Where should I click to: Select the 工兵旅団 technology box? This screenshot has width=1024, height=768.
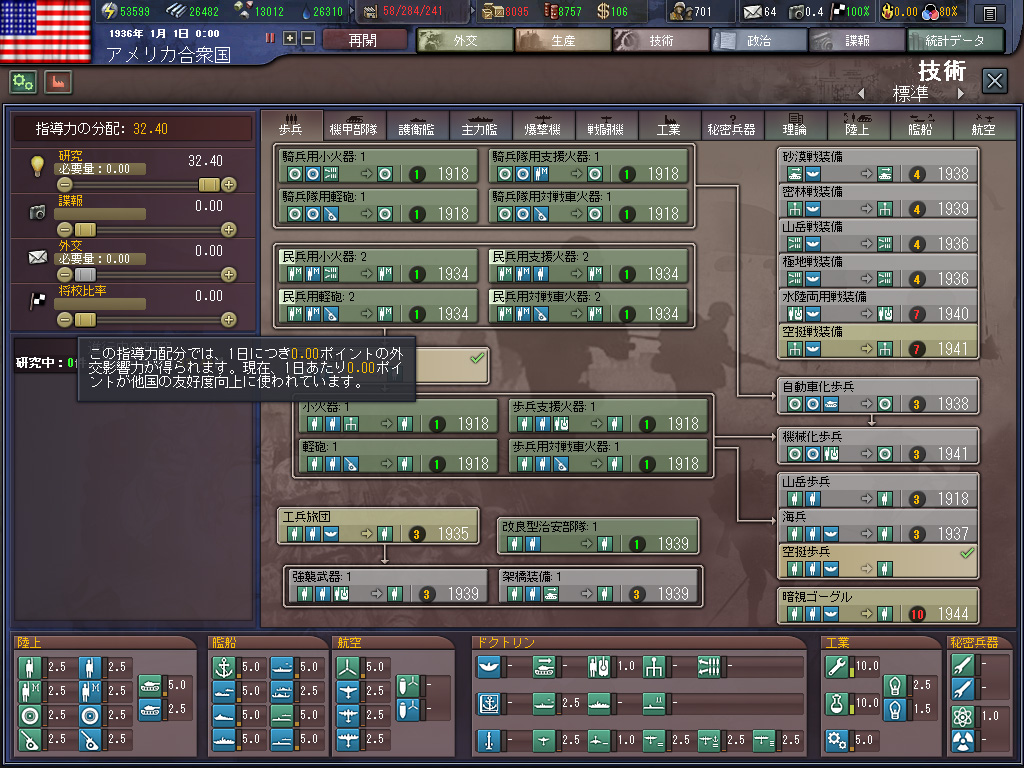point(378,525)
